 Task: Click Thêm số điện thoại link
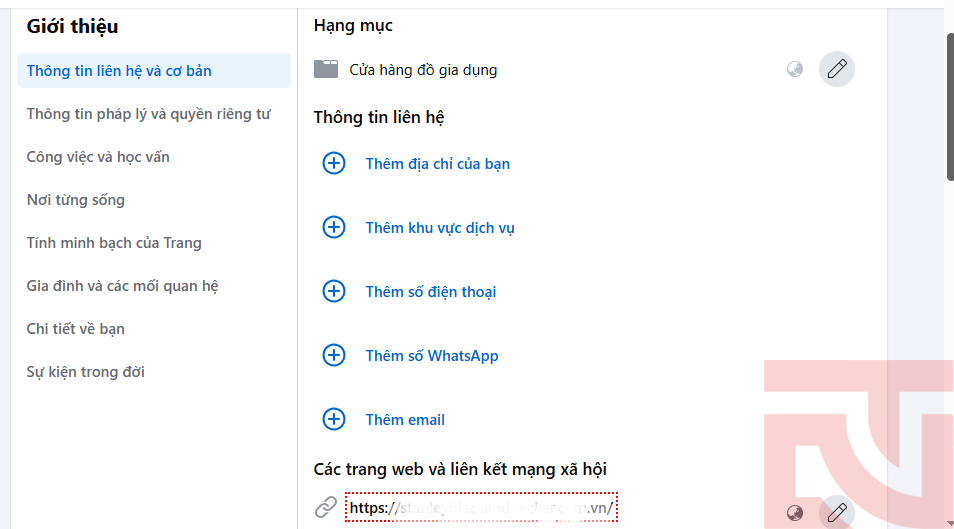coord(431,292)
